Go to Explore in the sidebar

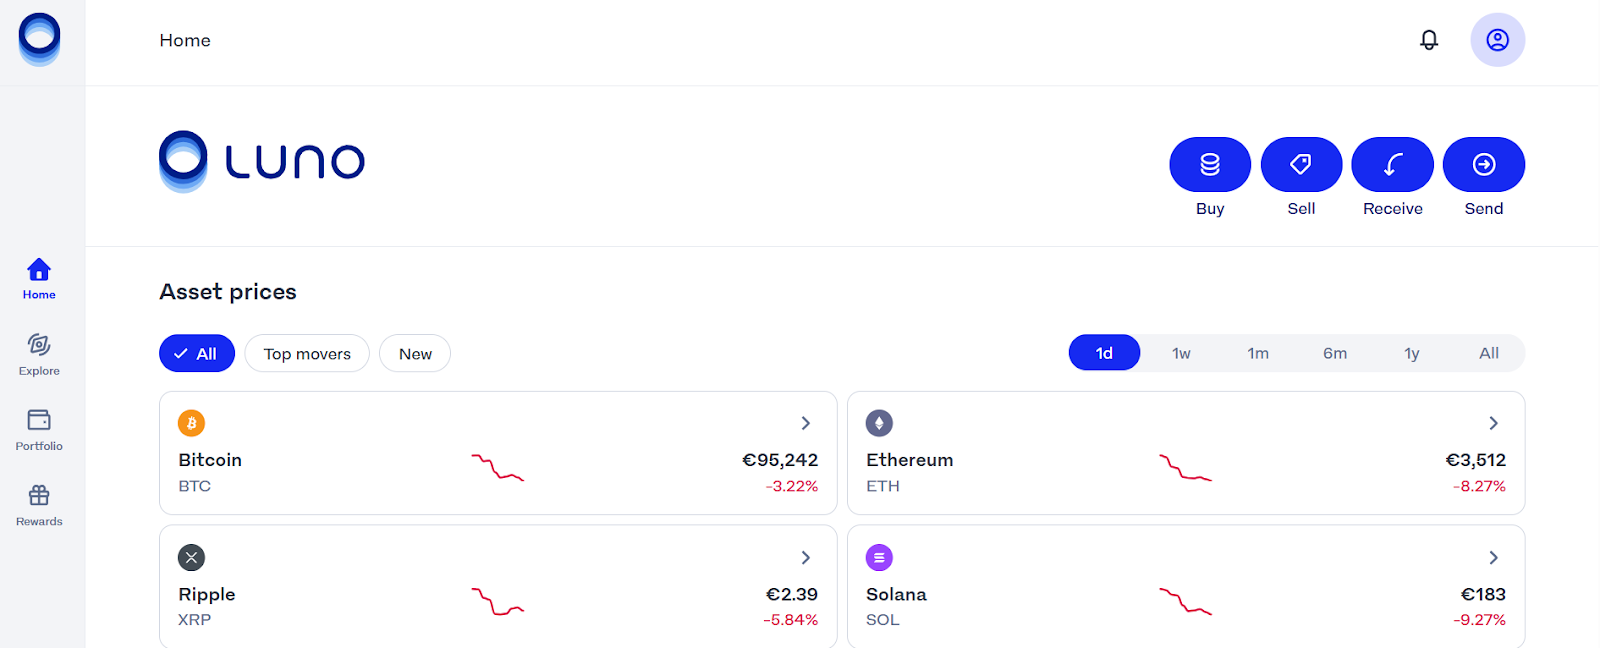point(39,355)
